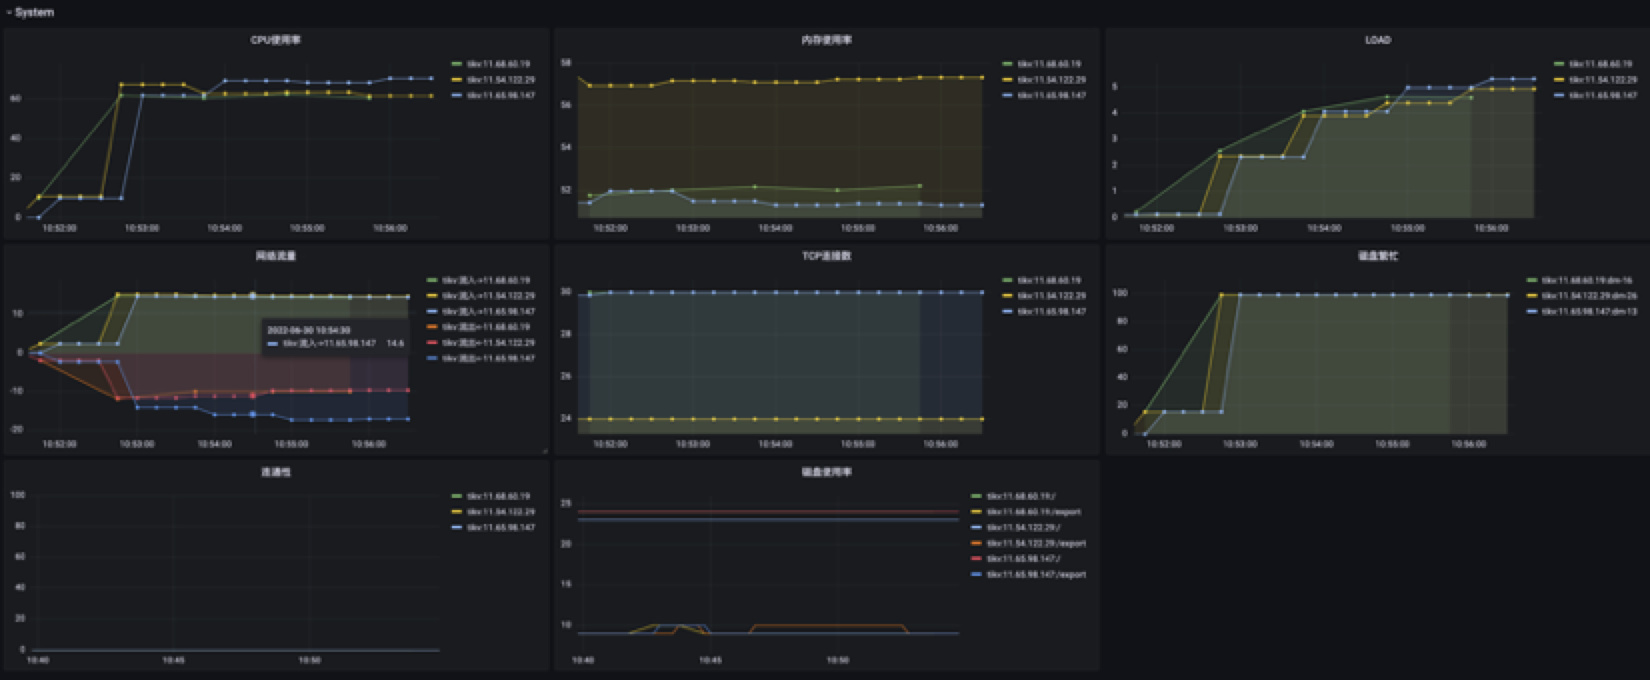Open the LOAD panel title menu
The image size is (1650, 680).
1377,40
